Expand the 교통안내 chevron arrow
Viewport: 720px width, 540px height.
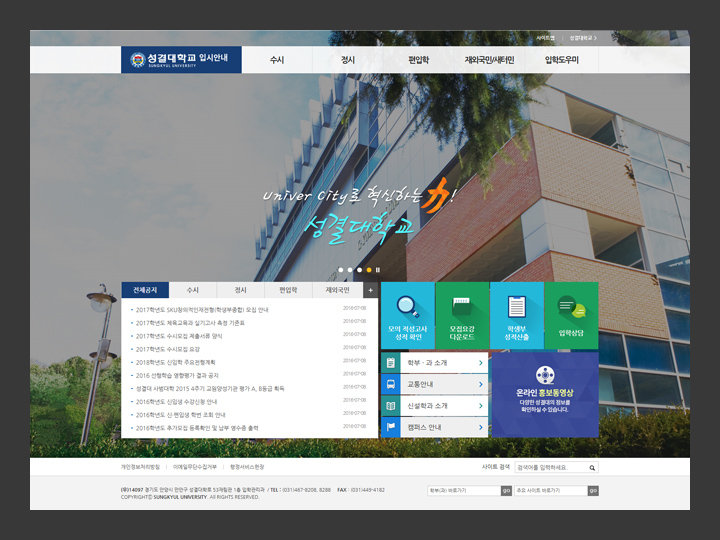(x=481, y=384)
